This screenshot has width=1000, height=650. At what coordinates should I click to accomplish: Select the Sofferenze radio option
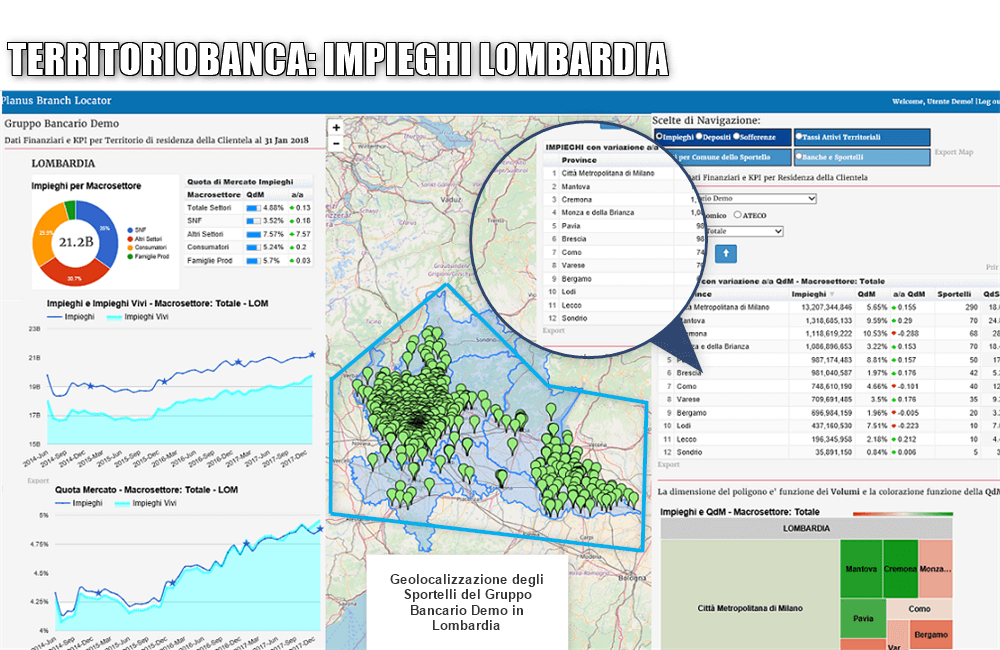pyautogui.click(x=736, y=137)
